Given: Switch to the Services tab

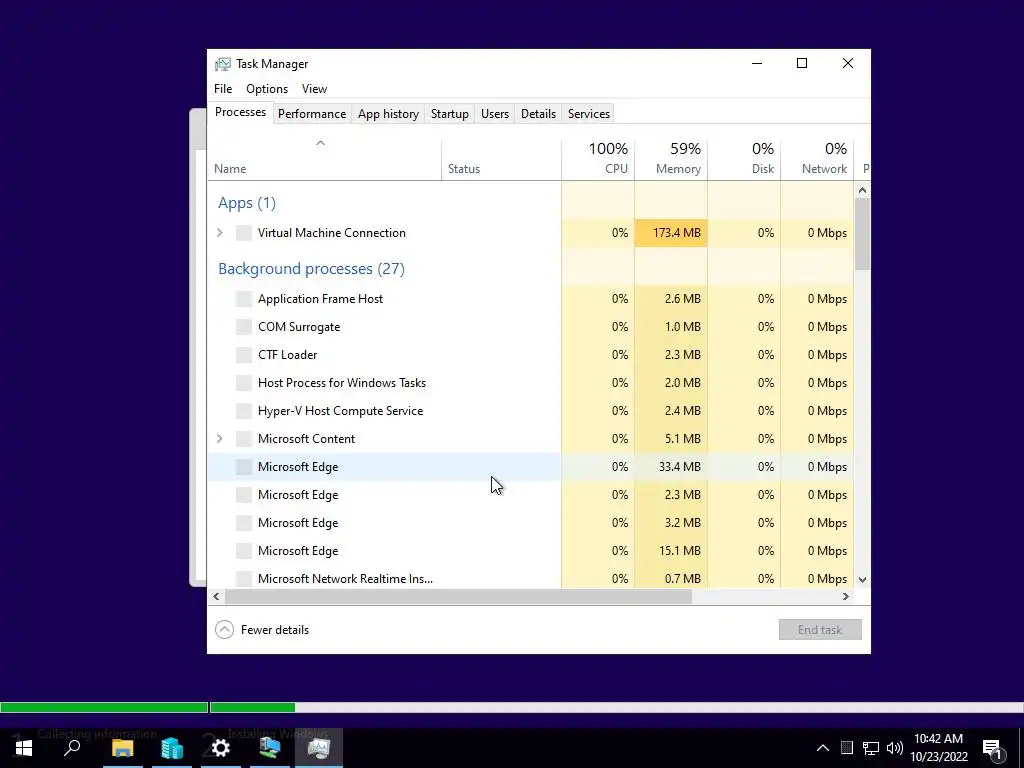Looking at the screenshot, I should [x=589, y=114].
